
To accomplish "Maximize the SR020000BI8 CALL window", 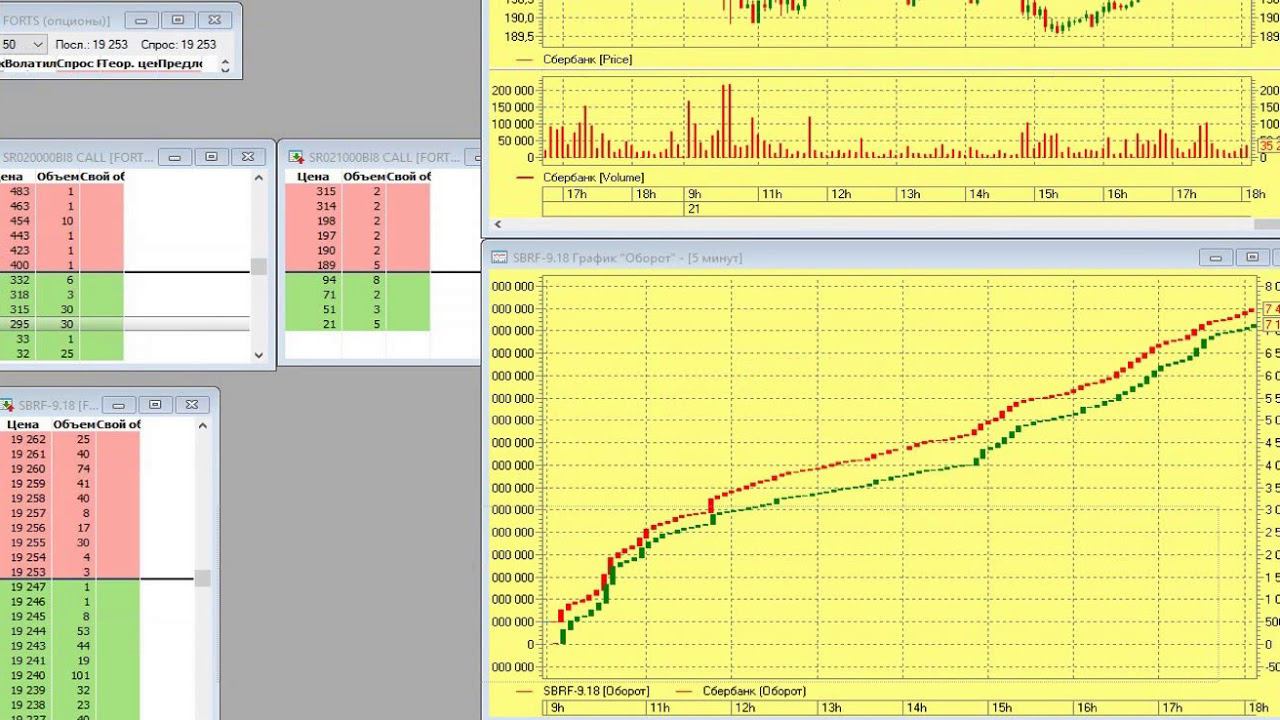I will tap(211, 157).
